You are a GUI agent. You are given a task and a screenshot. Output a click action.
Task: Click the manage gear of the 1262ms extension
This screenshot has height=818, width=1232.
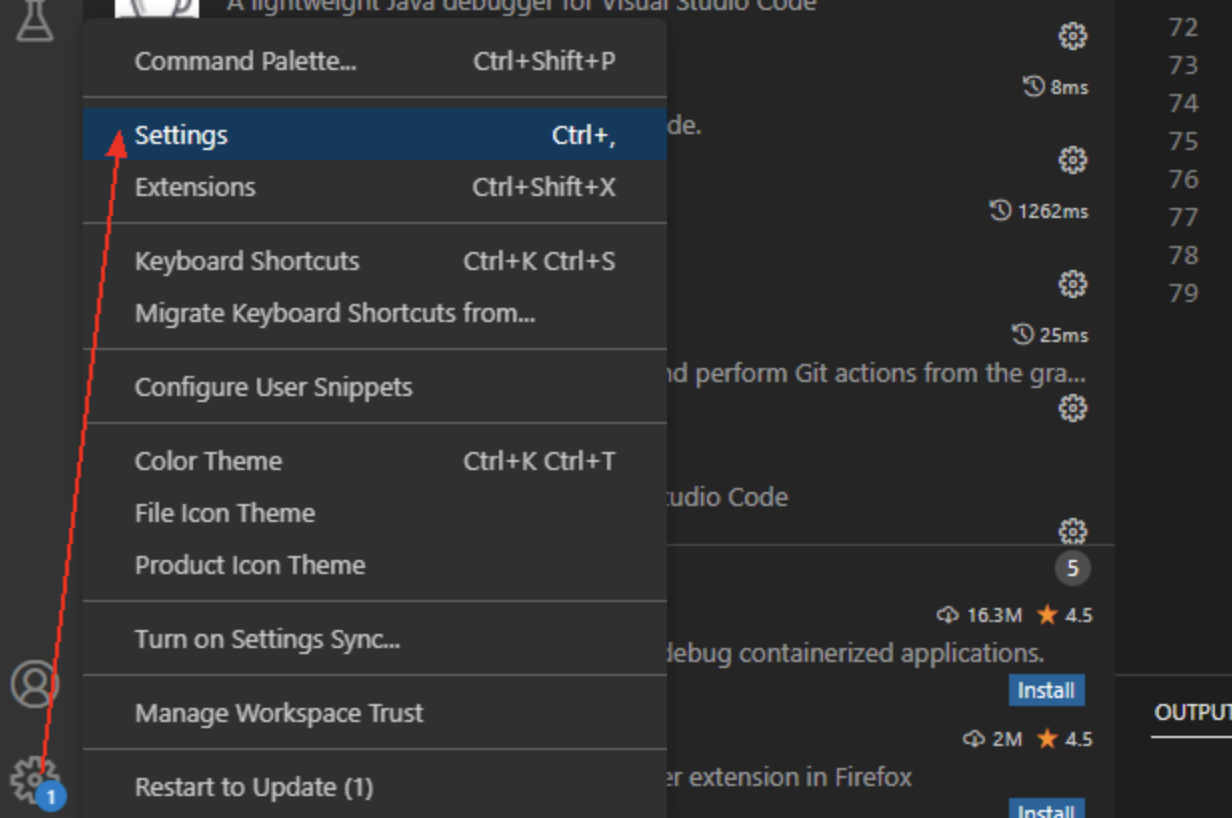pyautogui.click(x=1073, y=284)
